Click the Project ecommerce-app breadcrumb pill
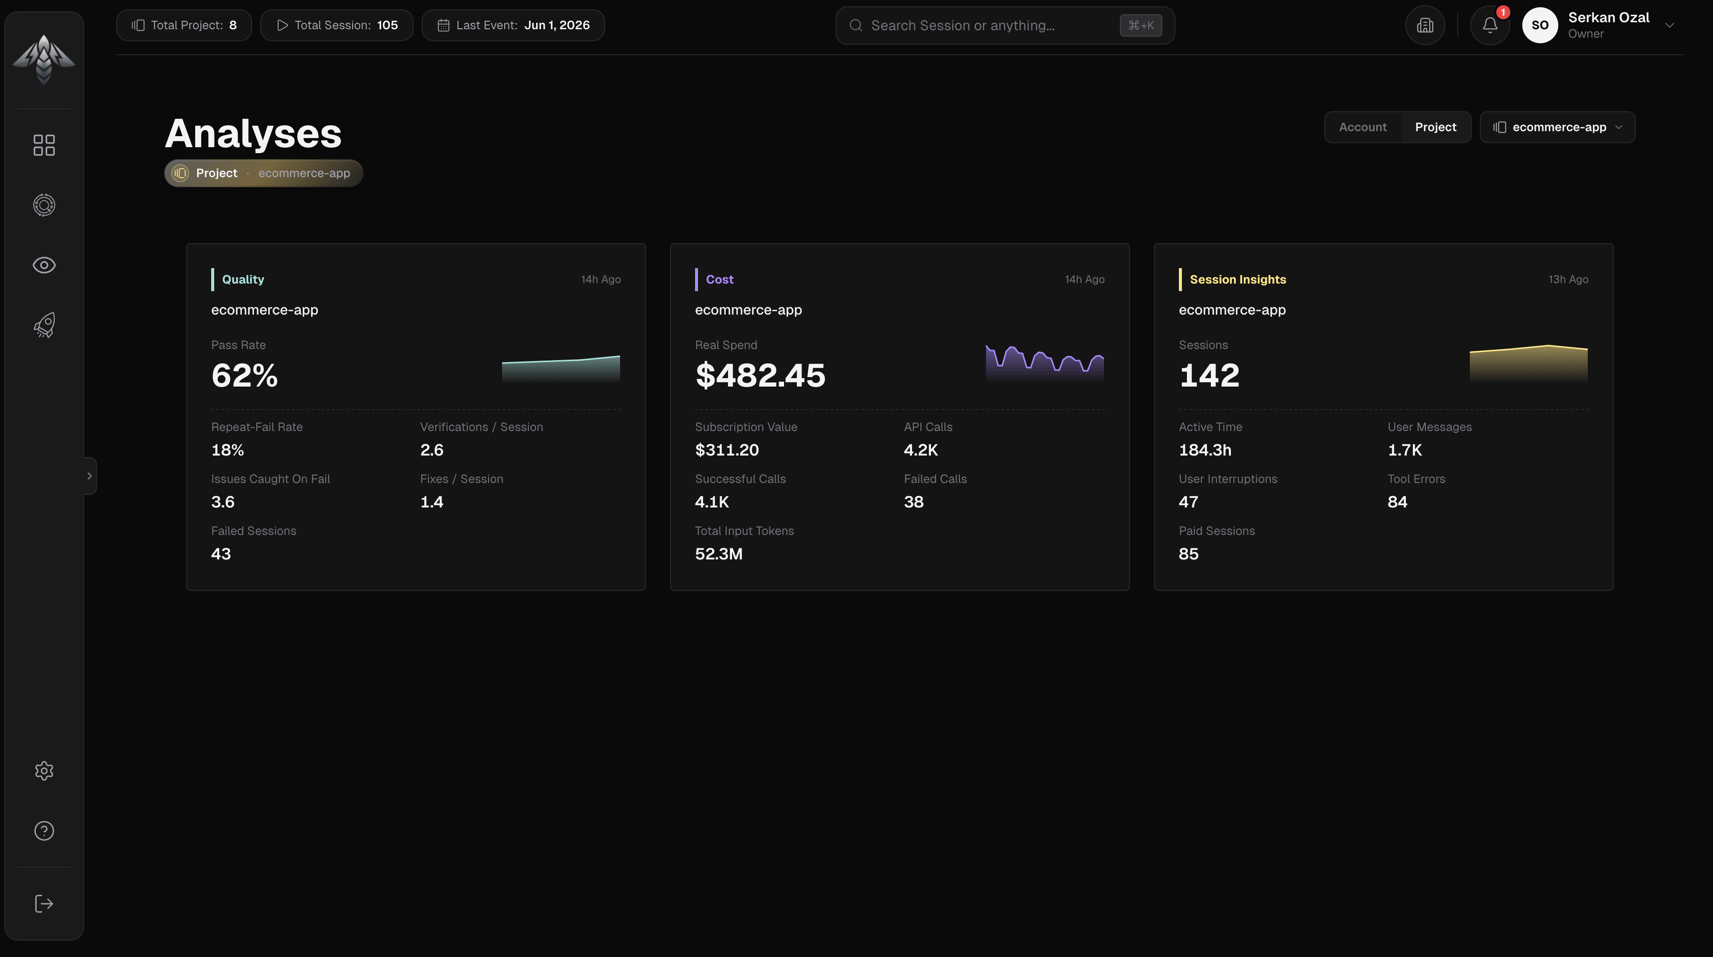 [263, 173]
